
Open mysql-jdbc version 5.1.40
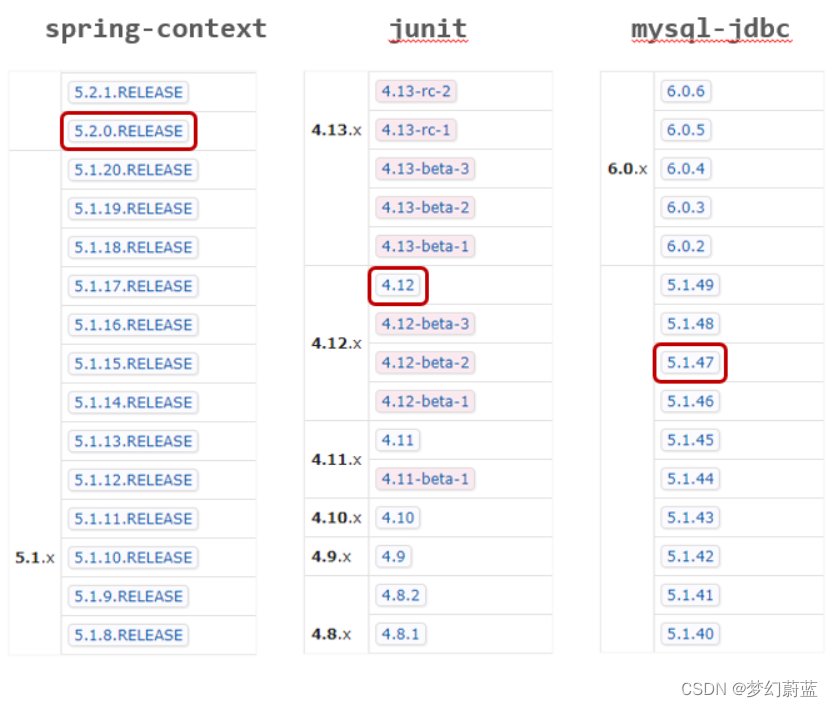(690, 634)
